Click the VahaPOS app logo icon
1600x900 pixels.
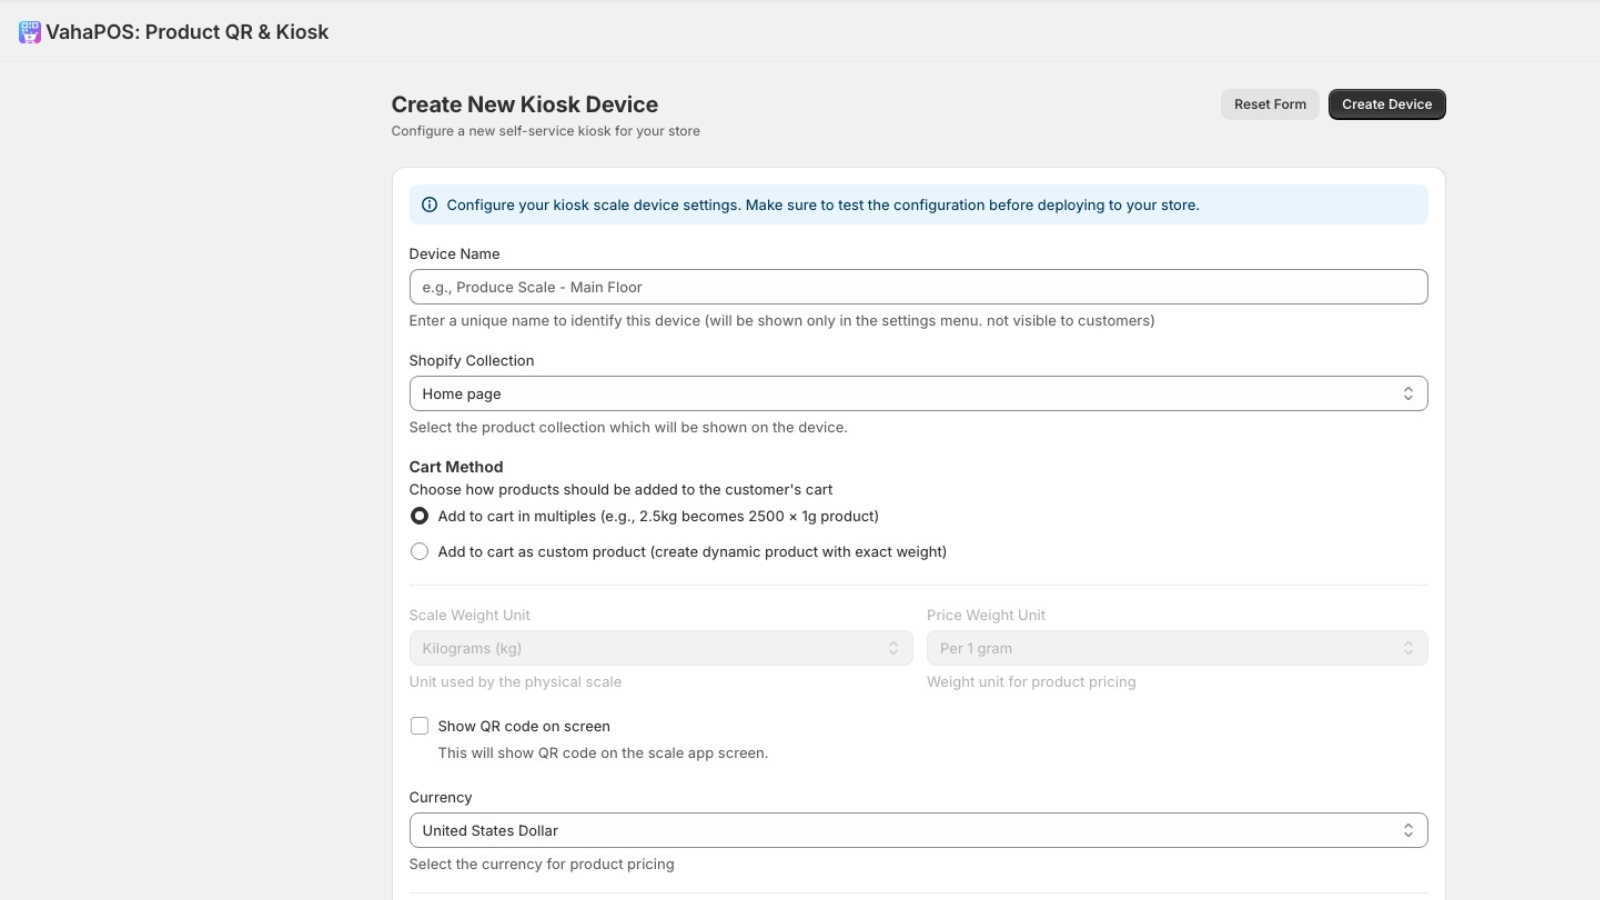point(29,31)
